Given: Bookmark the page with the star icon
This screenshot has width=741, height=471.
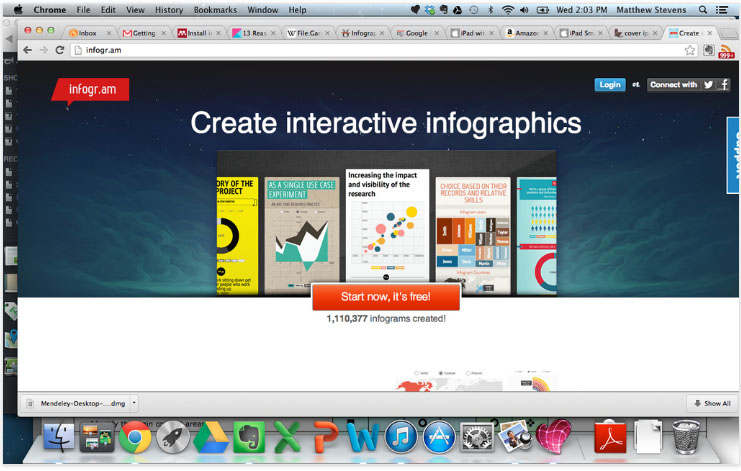Looking at the screenshot, I should (x=690, y=50).
